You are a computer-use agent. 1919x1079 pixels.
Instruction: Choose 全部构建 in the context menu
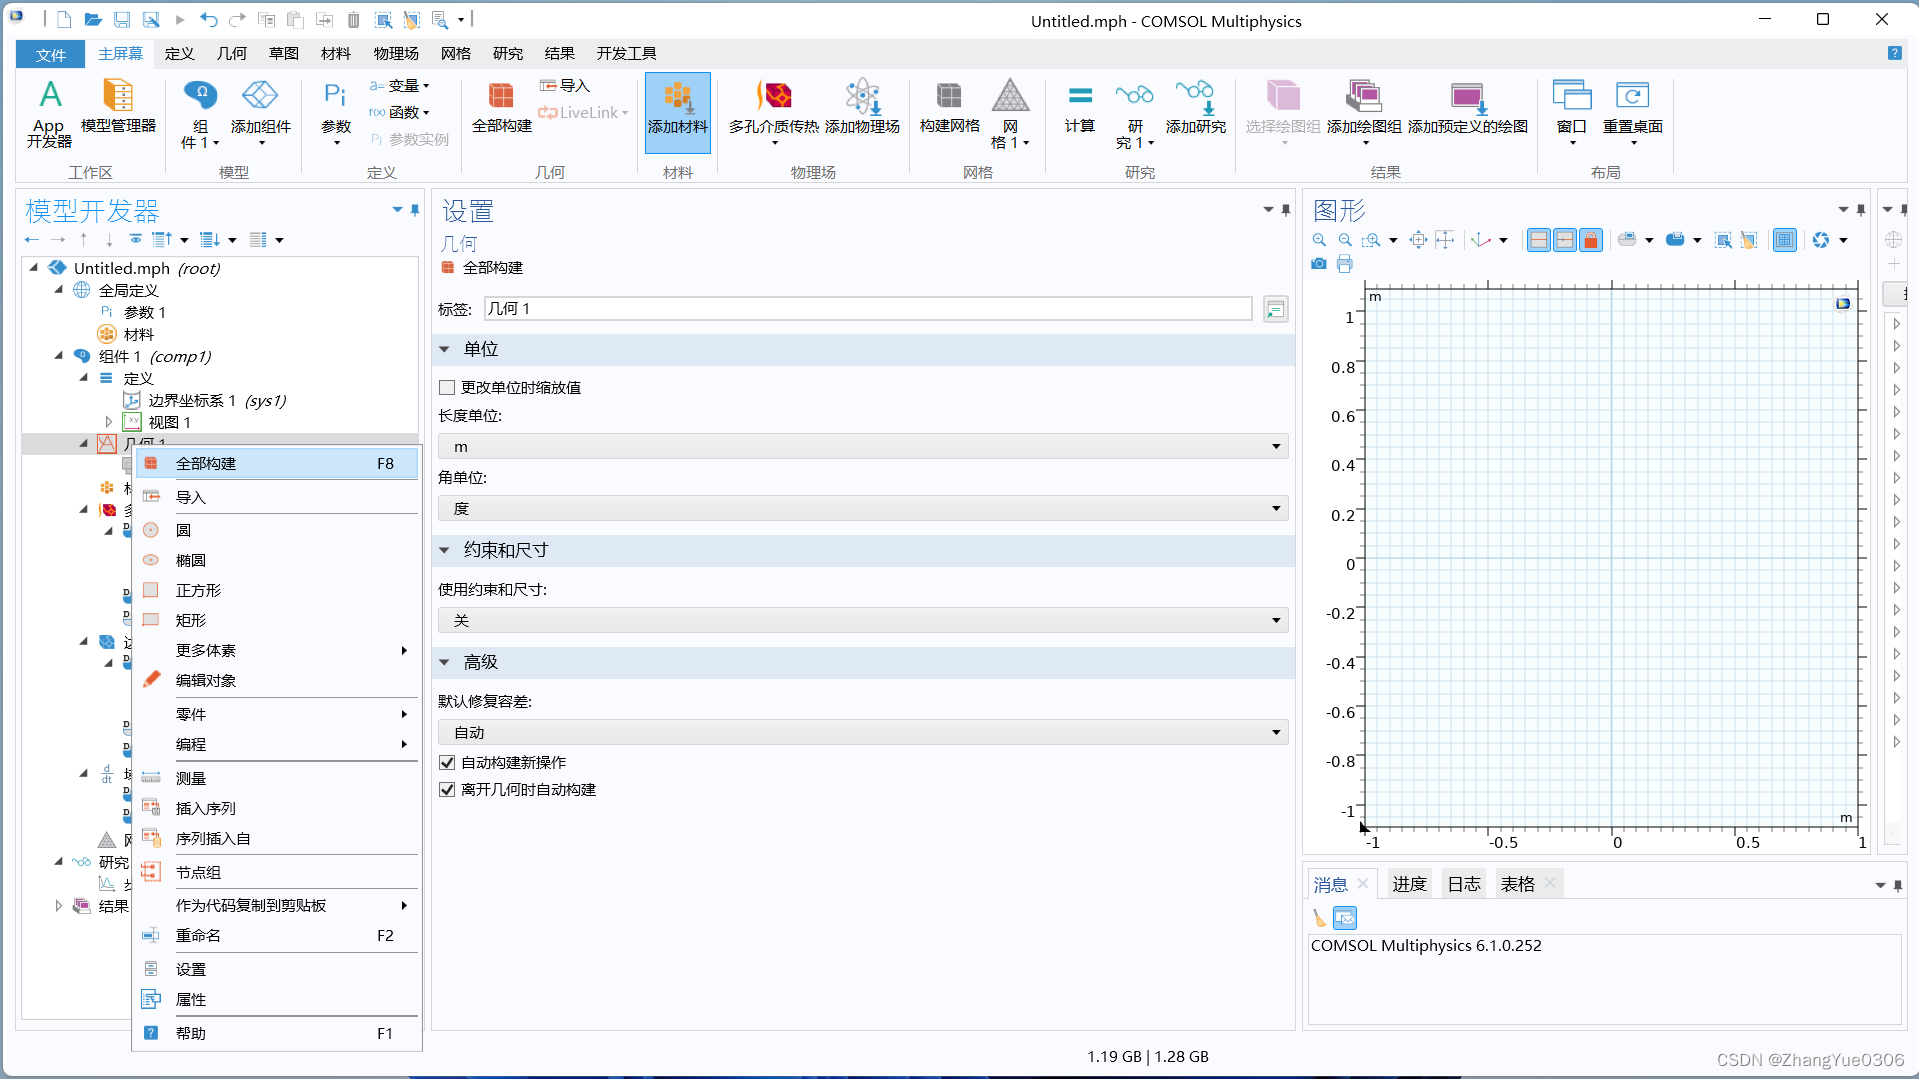276,464
